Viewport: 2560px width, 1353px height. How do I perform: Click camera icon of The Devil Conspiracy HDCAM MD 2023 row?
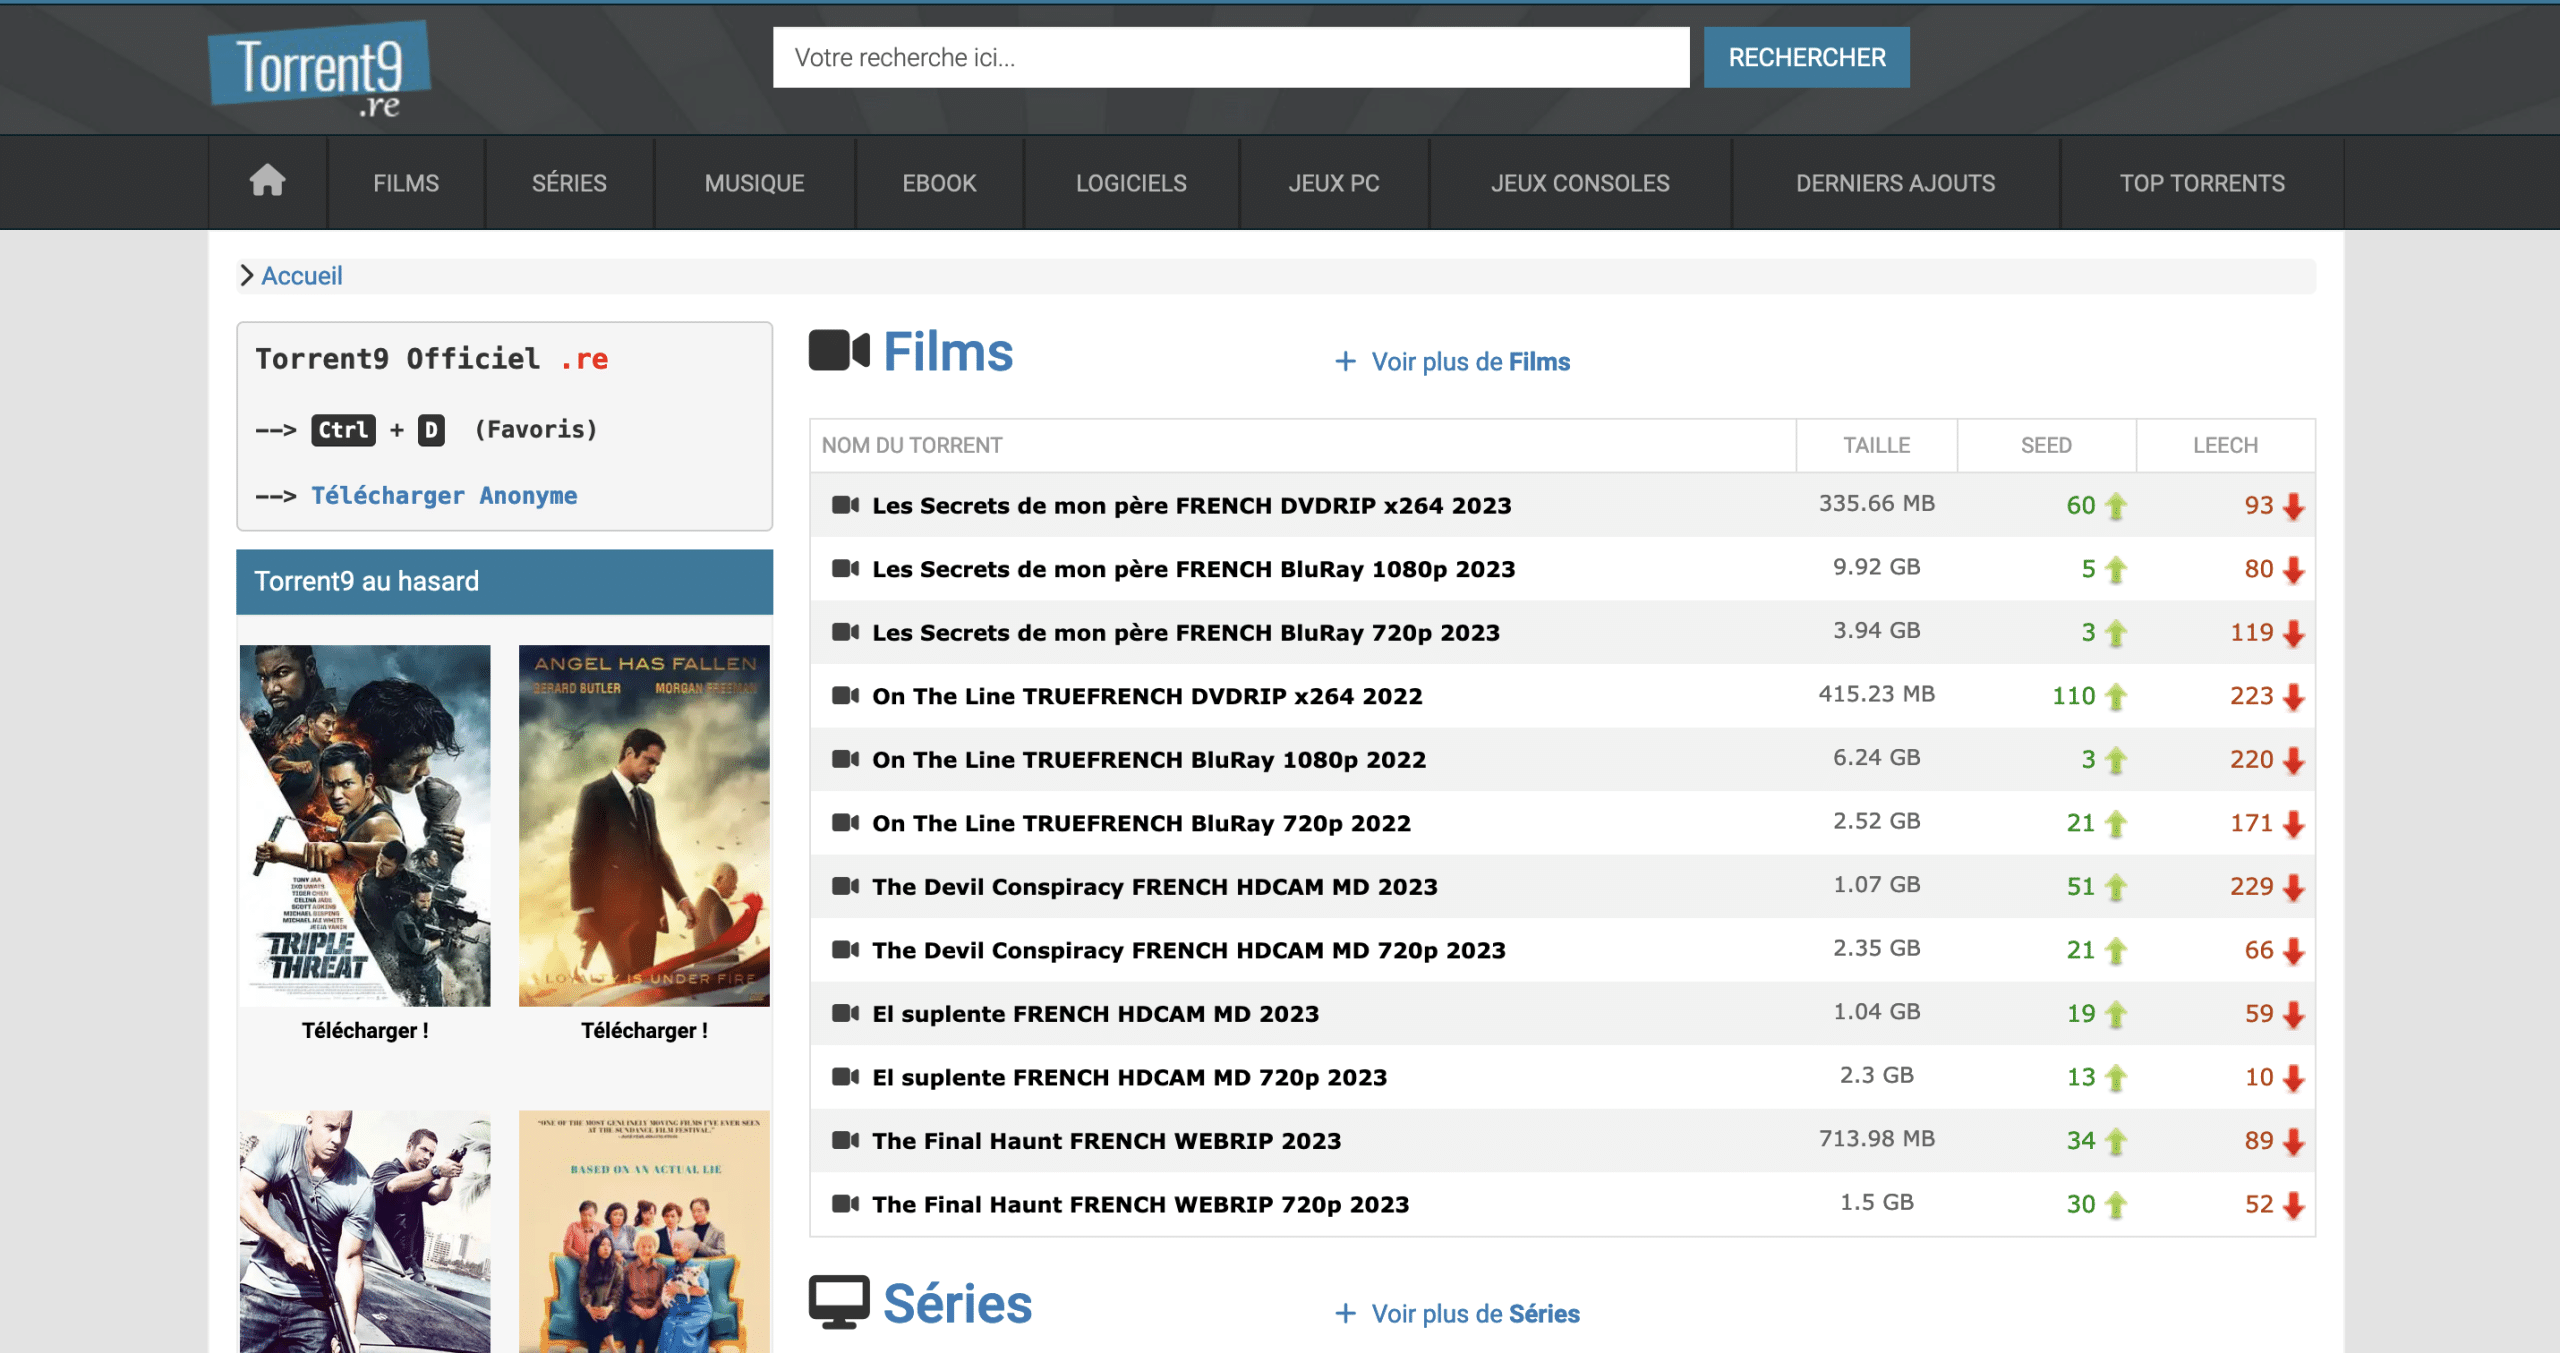click(x=845, y=886)
